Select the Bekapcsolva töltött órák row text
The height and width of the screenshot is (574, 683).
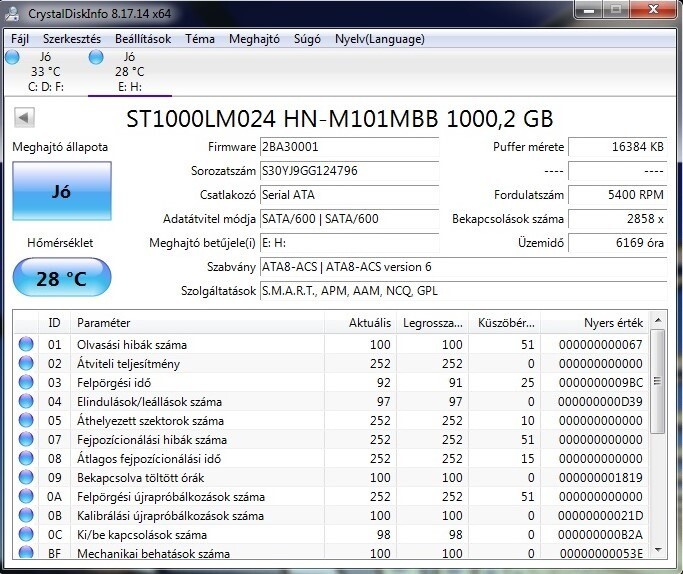[141, 478]
